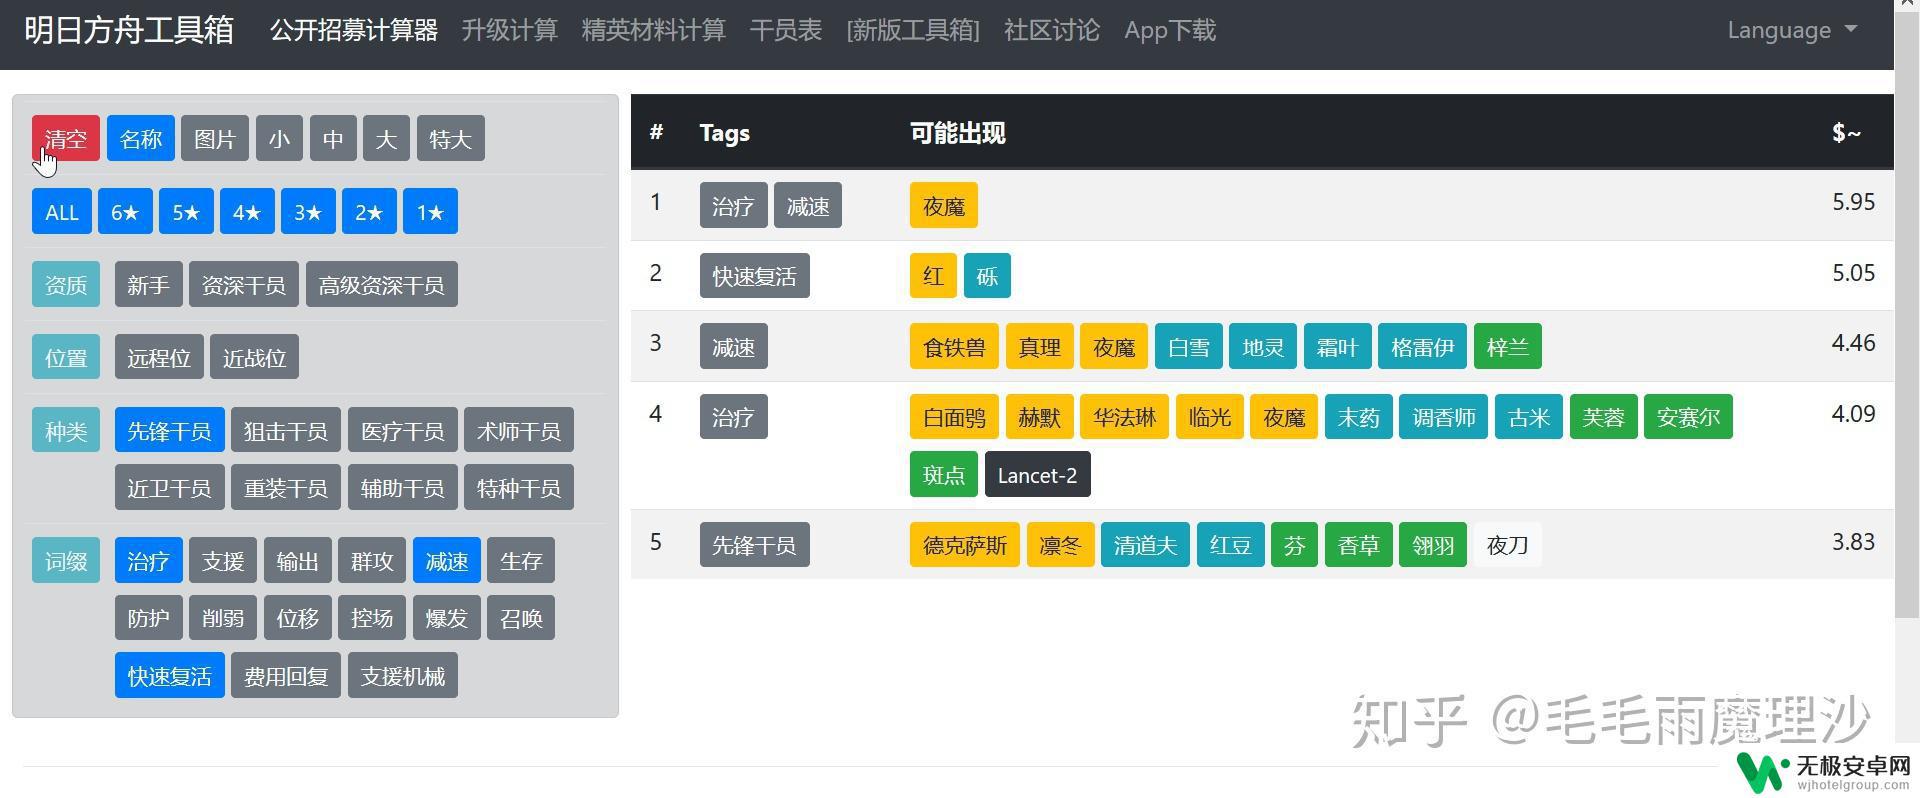Open the Language dropdown

1792,30
